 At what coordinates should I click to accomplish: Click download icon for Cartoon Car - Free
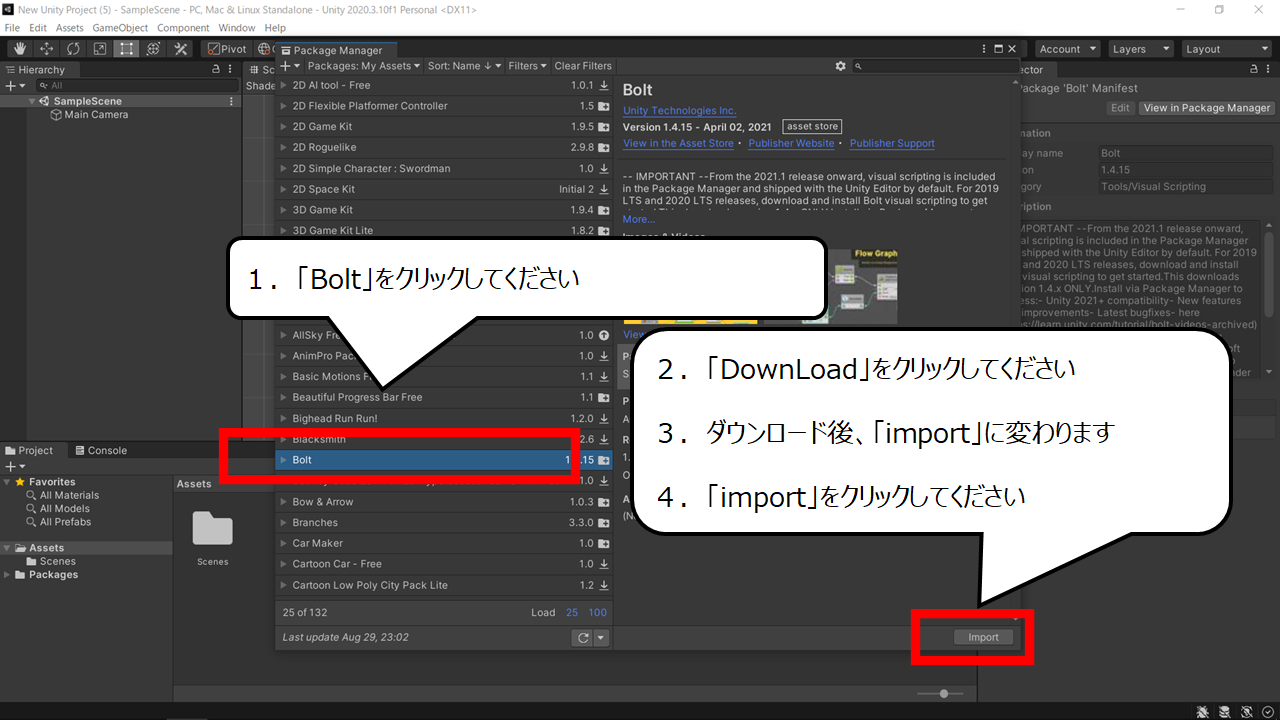point(604,564)
